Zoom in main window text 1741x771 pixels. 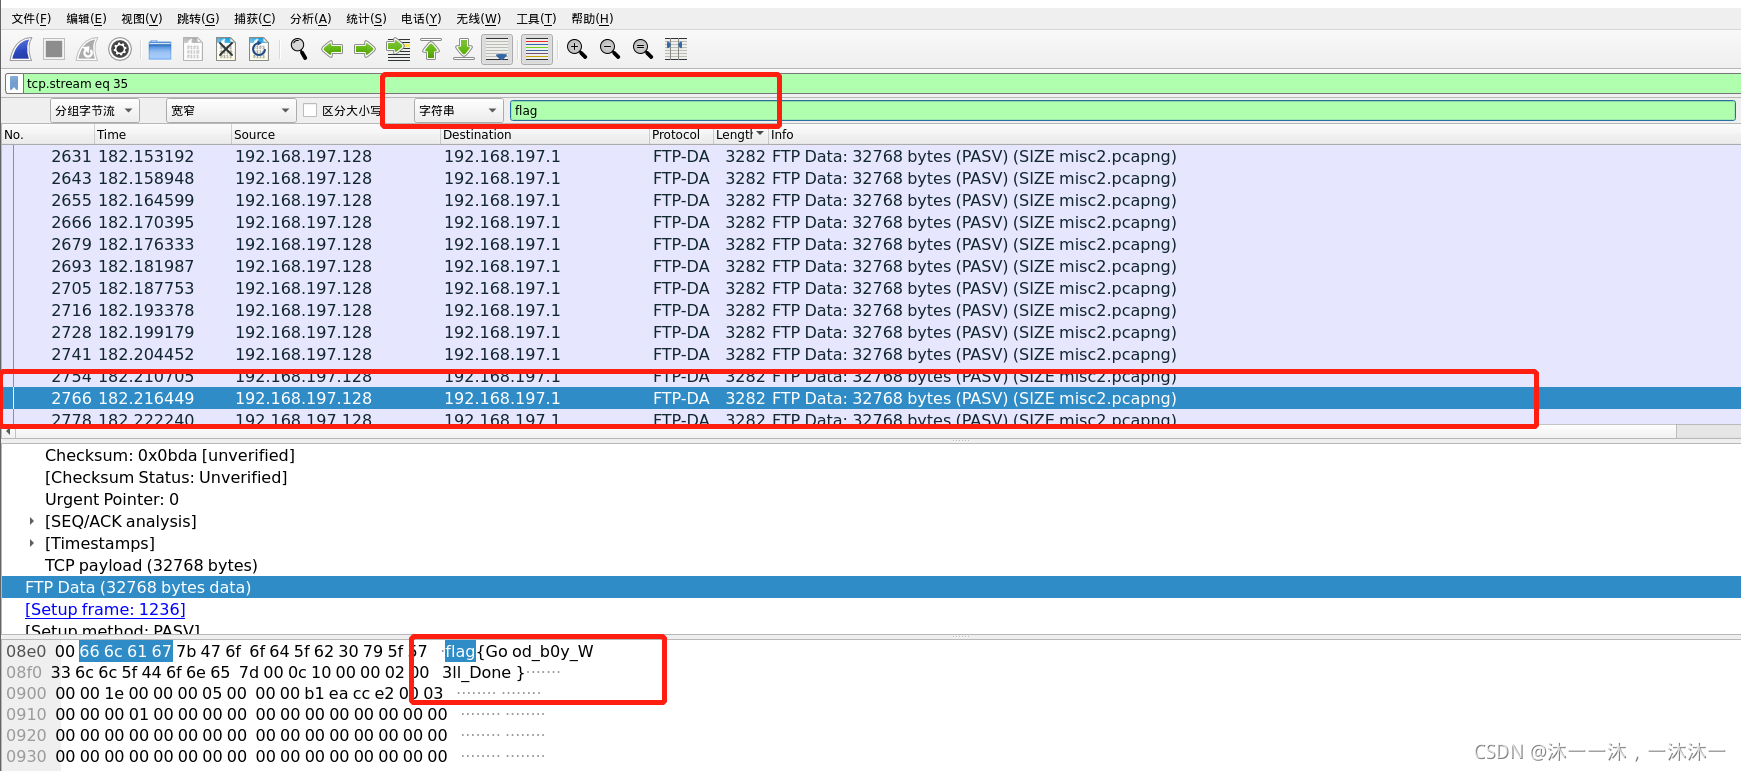pos(577,49)
